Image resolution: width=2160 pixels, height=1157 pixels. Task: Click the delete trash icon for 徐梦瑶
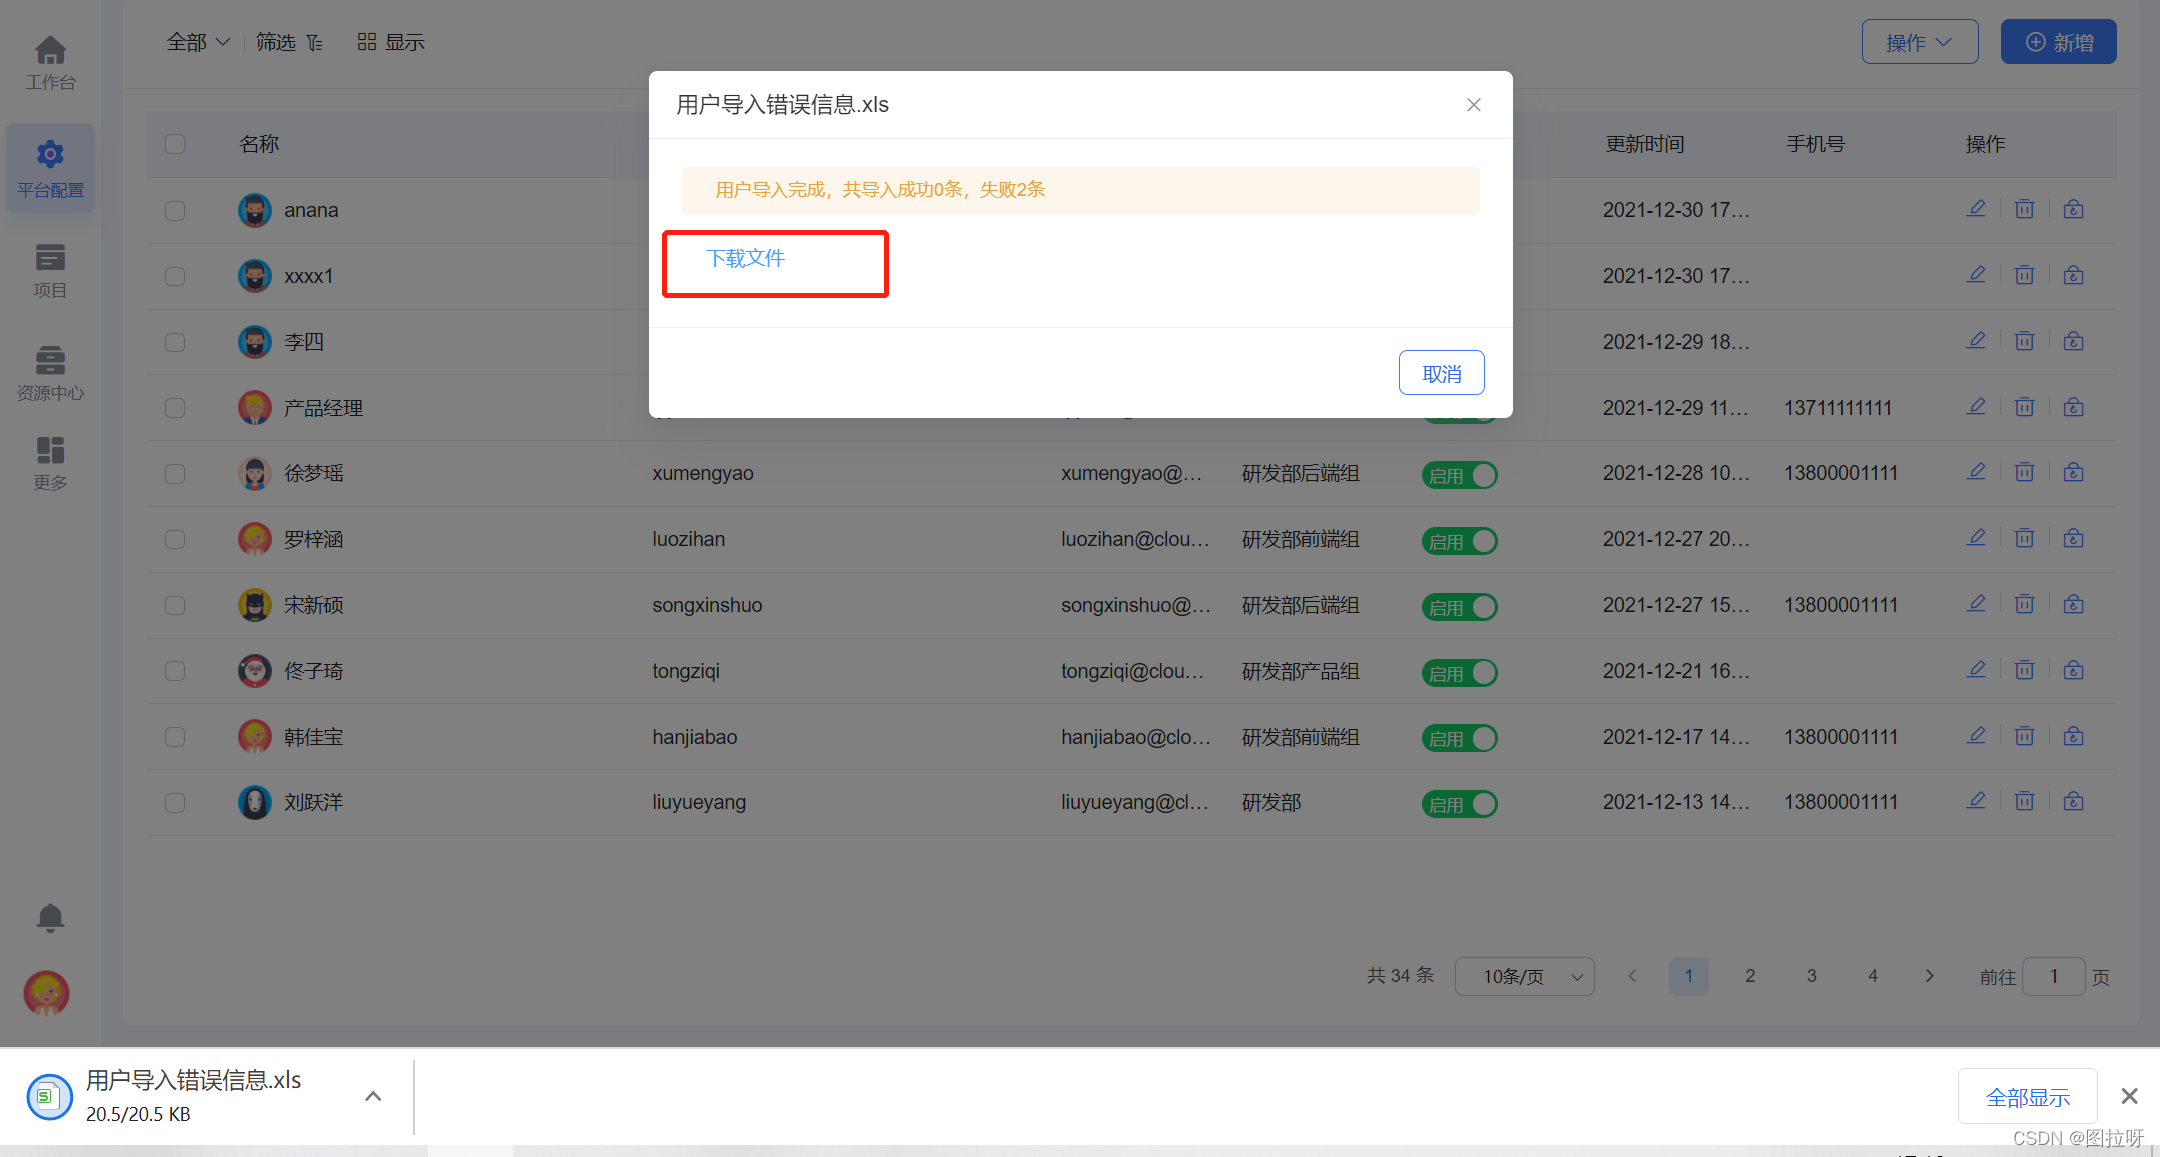pyautogui.click(x=2024, y=472)
